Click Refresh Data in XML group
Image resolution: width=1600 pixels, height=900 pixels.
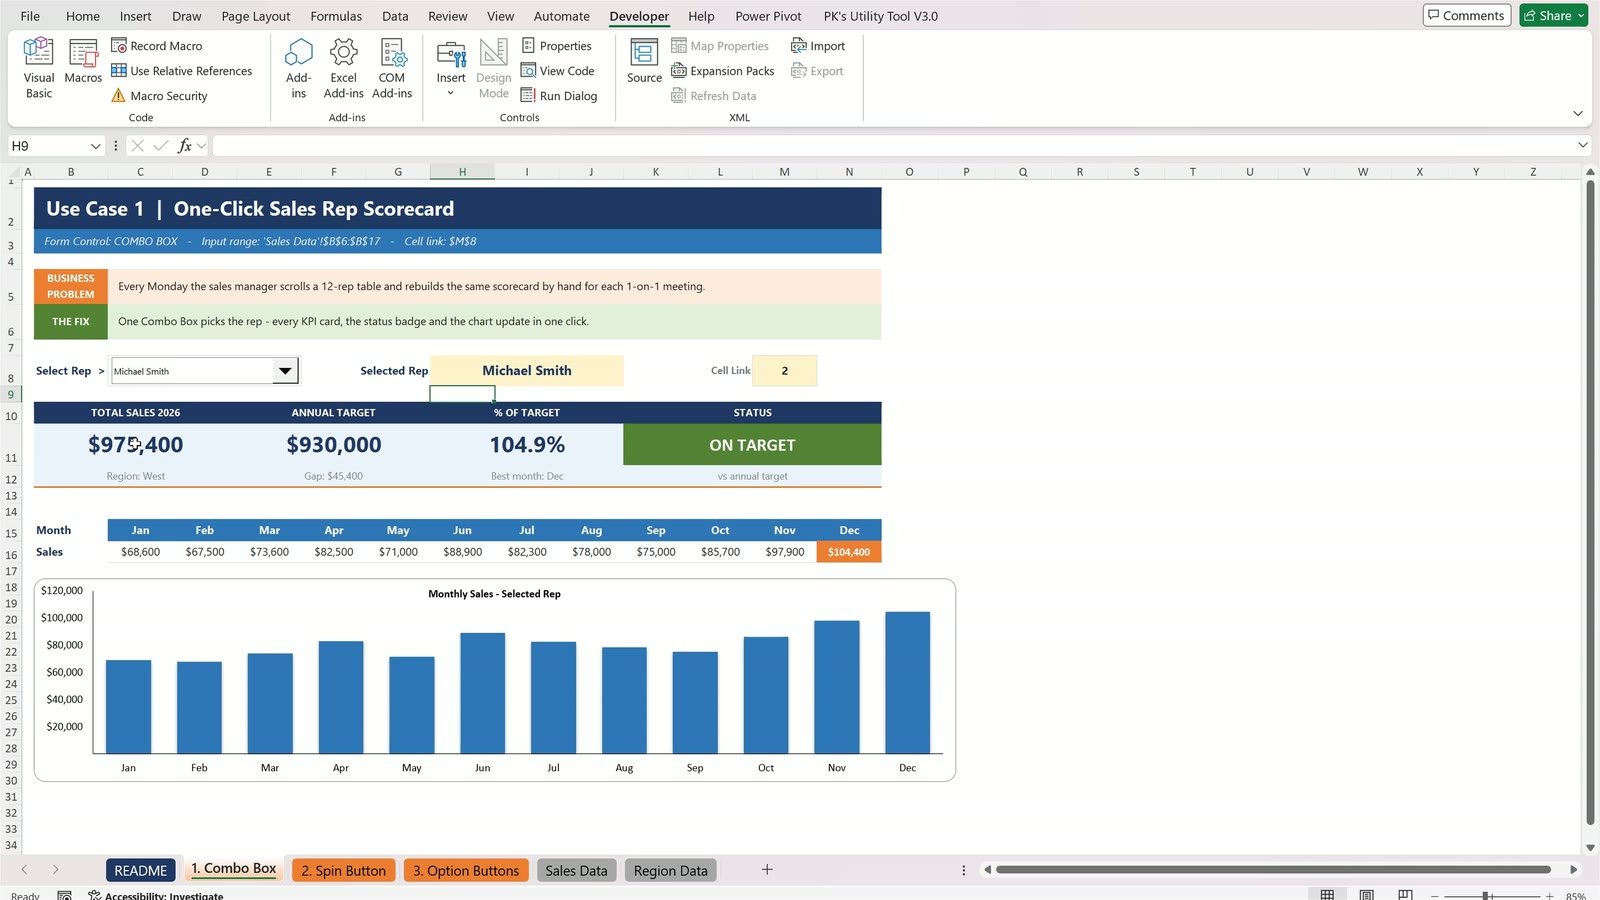click(x=714, y=96)
